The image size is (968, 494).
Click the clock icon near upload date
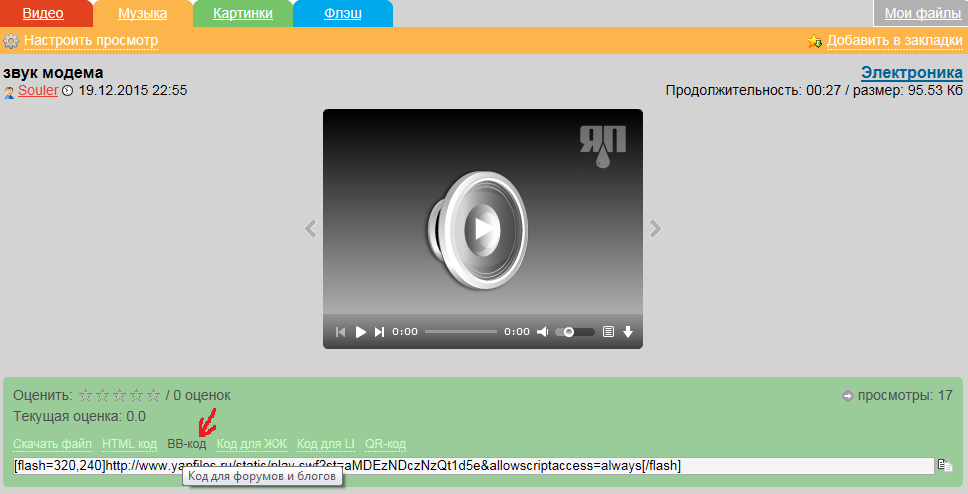[x=68, y=91]
